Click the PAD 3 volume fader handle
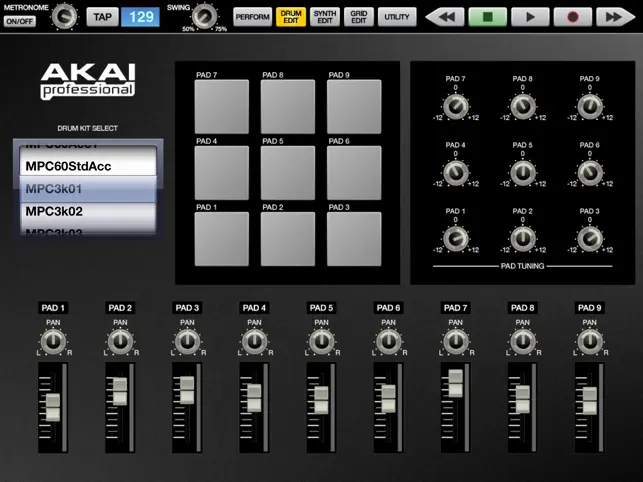Viewport: 643px width, 482px height. 187,390
